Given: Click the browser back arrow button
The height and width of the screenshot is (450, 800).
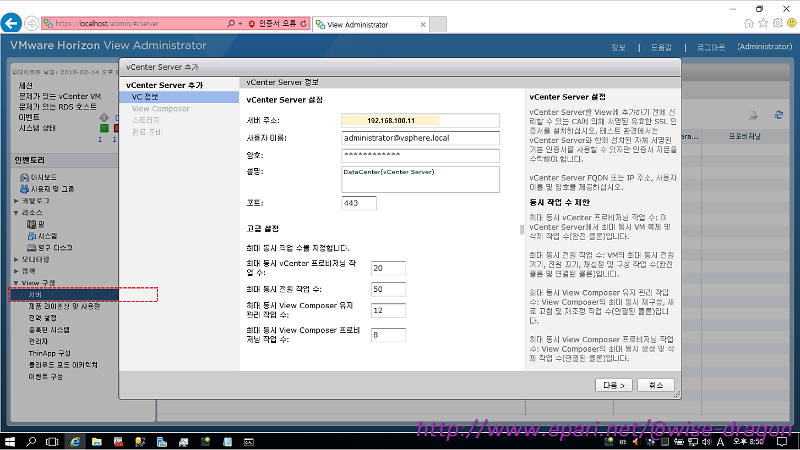Looking at the screenshot, I should (11, 23).
